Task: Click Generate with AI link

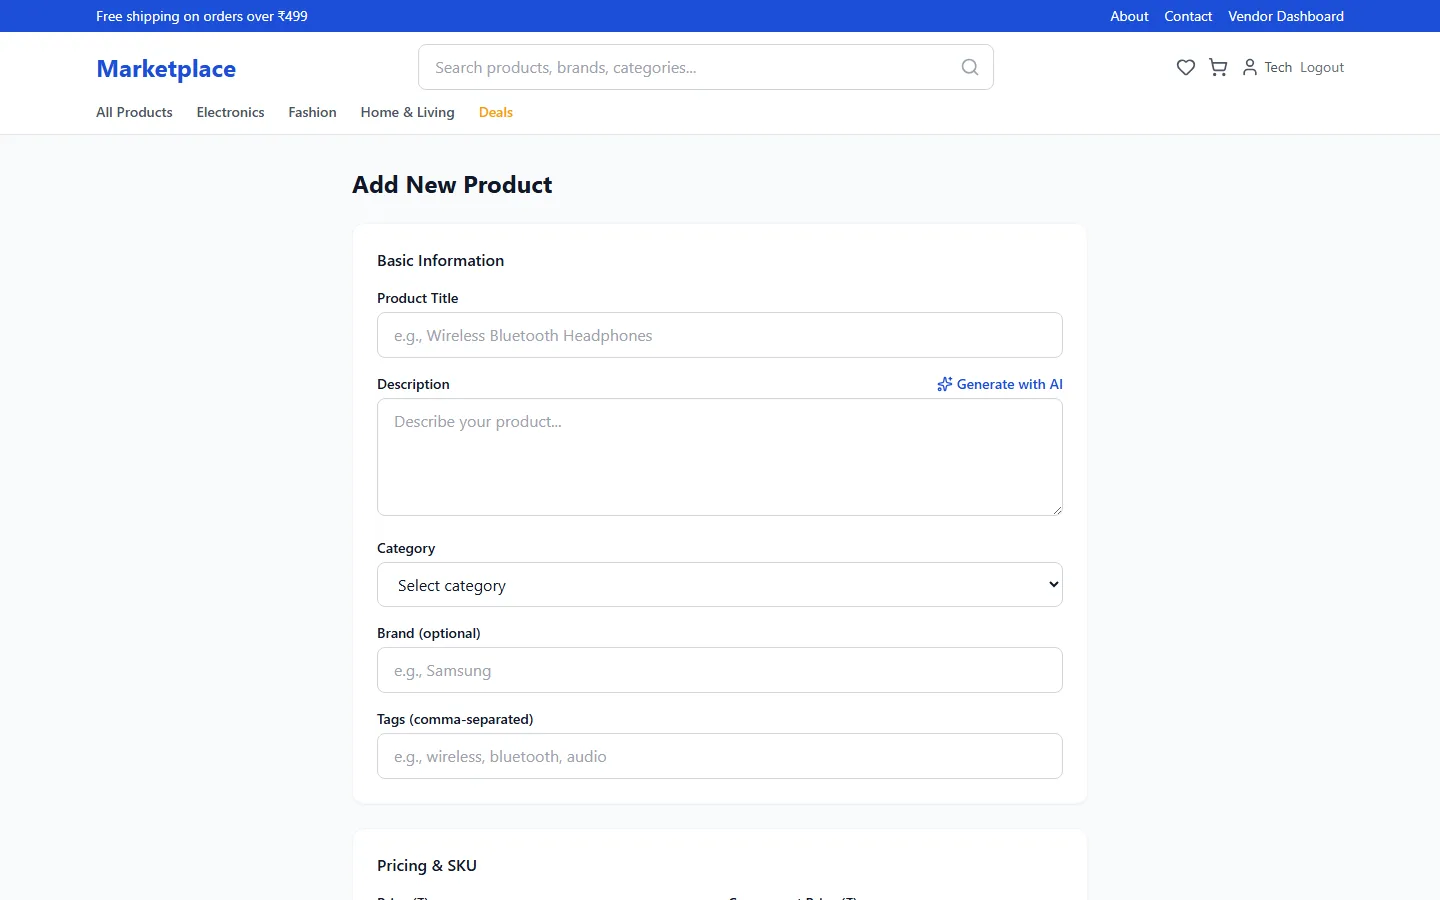Action: pos(1000,384)
